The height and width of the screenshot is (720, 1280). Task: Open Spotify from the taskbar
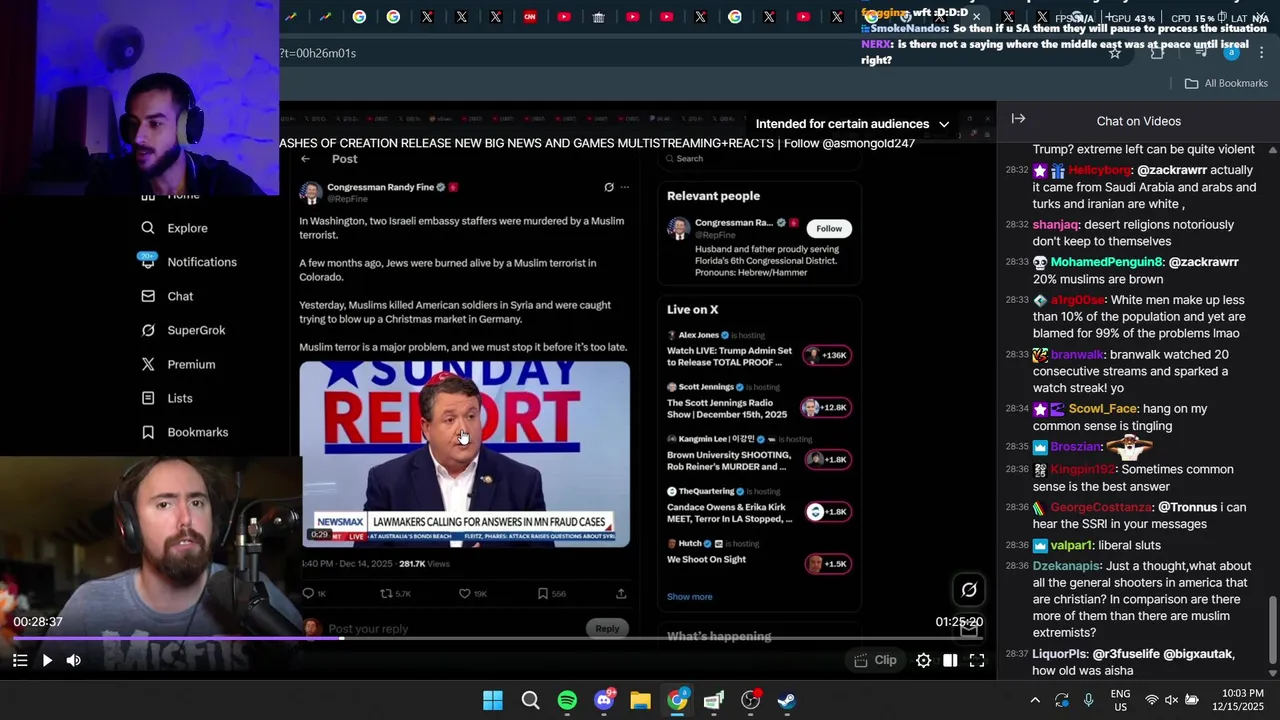tap(567, 700)
